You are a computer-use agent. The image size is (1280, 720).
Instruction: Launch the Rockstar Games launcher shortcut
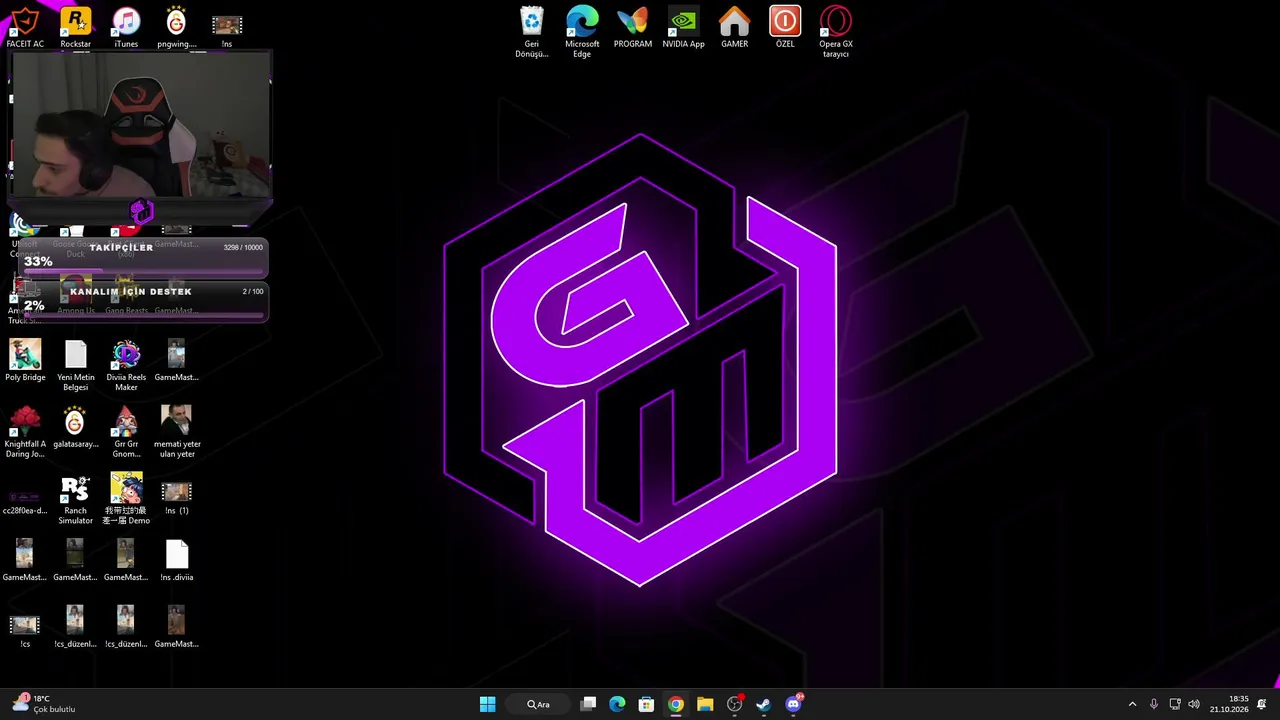(75, 28)
